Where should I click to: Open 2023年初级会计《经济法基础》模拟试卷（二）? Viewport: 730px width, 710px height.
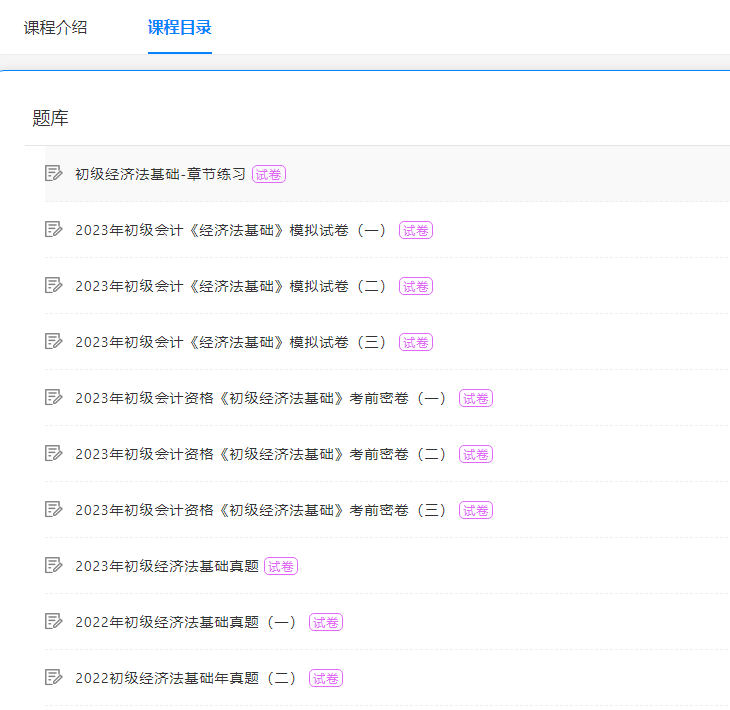point(231,286)
